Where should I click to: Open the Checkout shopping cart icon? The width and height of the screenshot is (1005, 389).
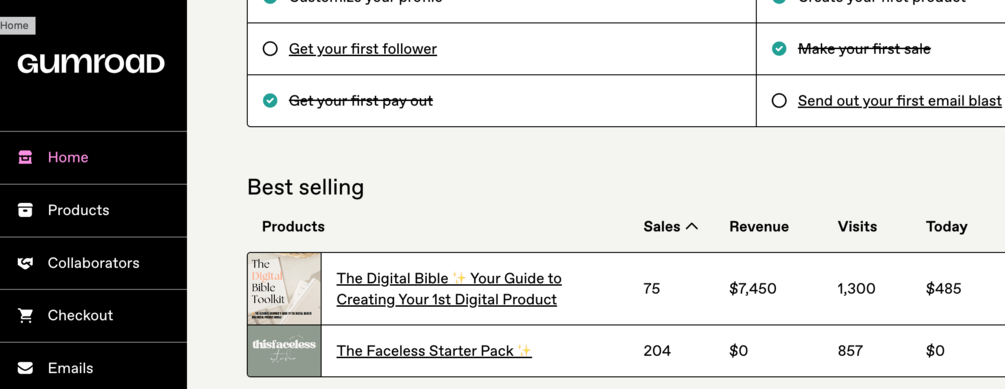(25, 315)
